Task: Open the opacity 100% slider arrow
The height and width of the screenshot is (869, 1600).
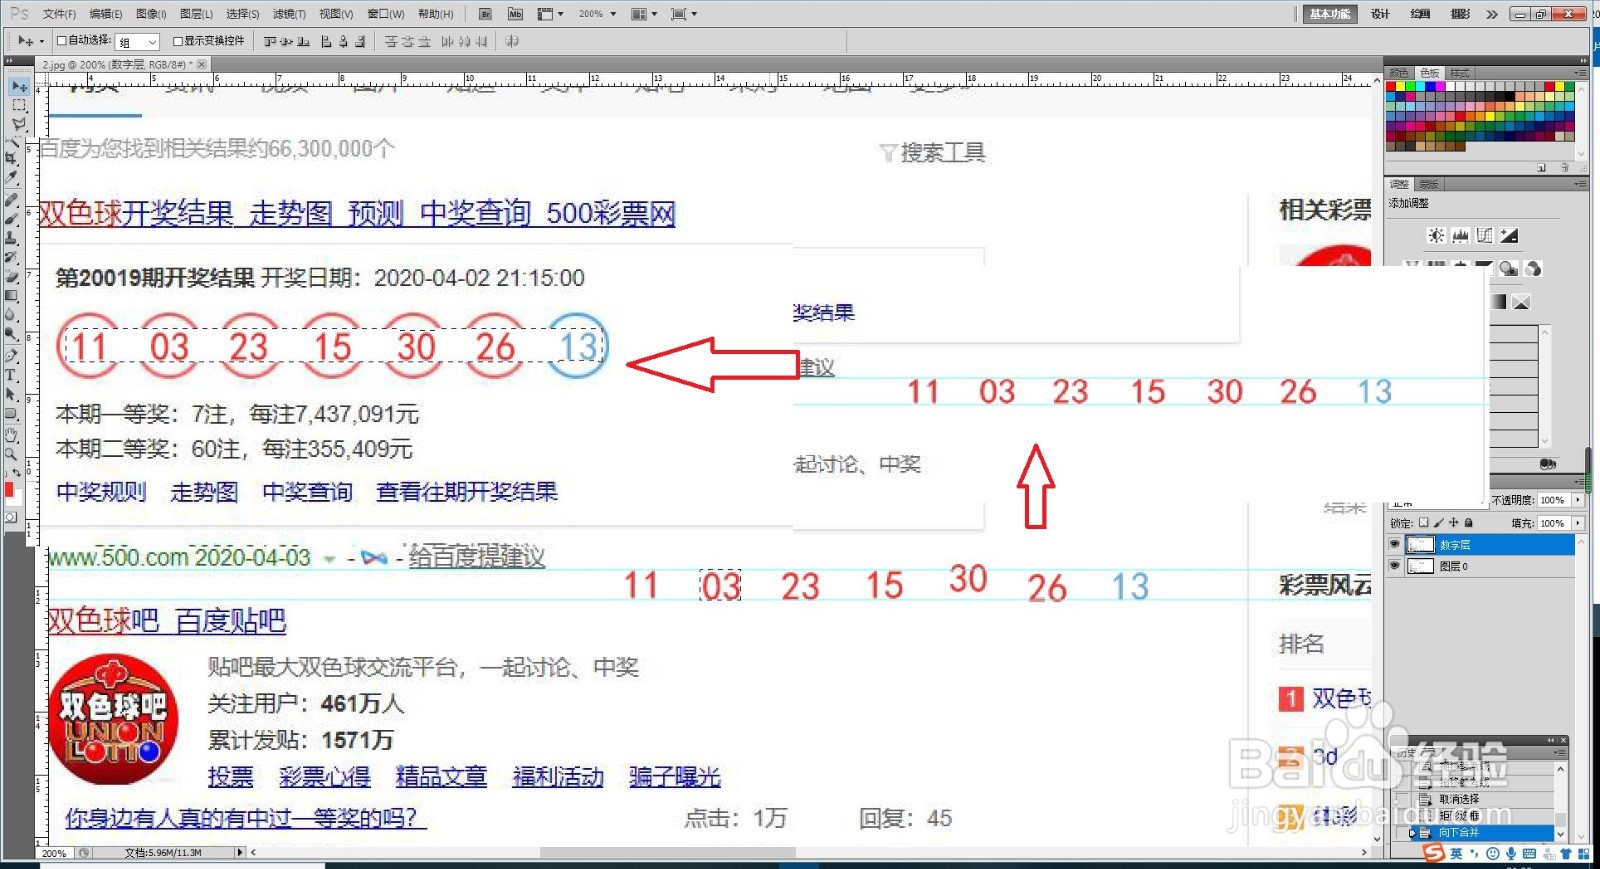Action: 1578,500
